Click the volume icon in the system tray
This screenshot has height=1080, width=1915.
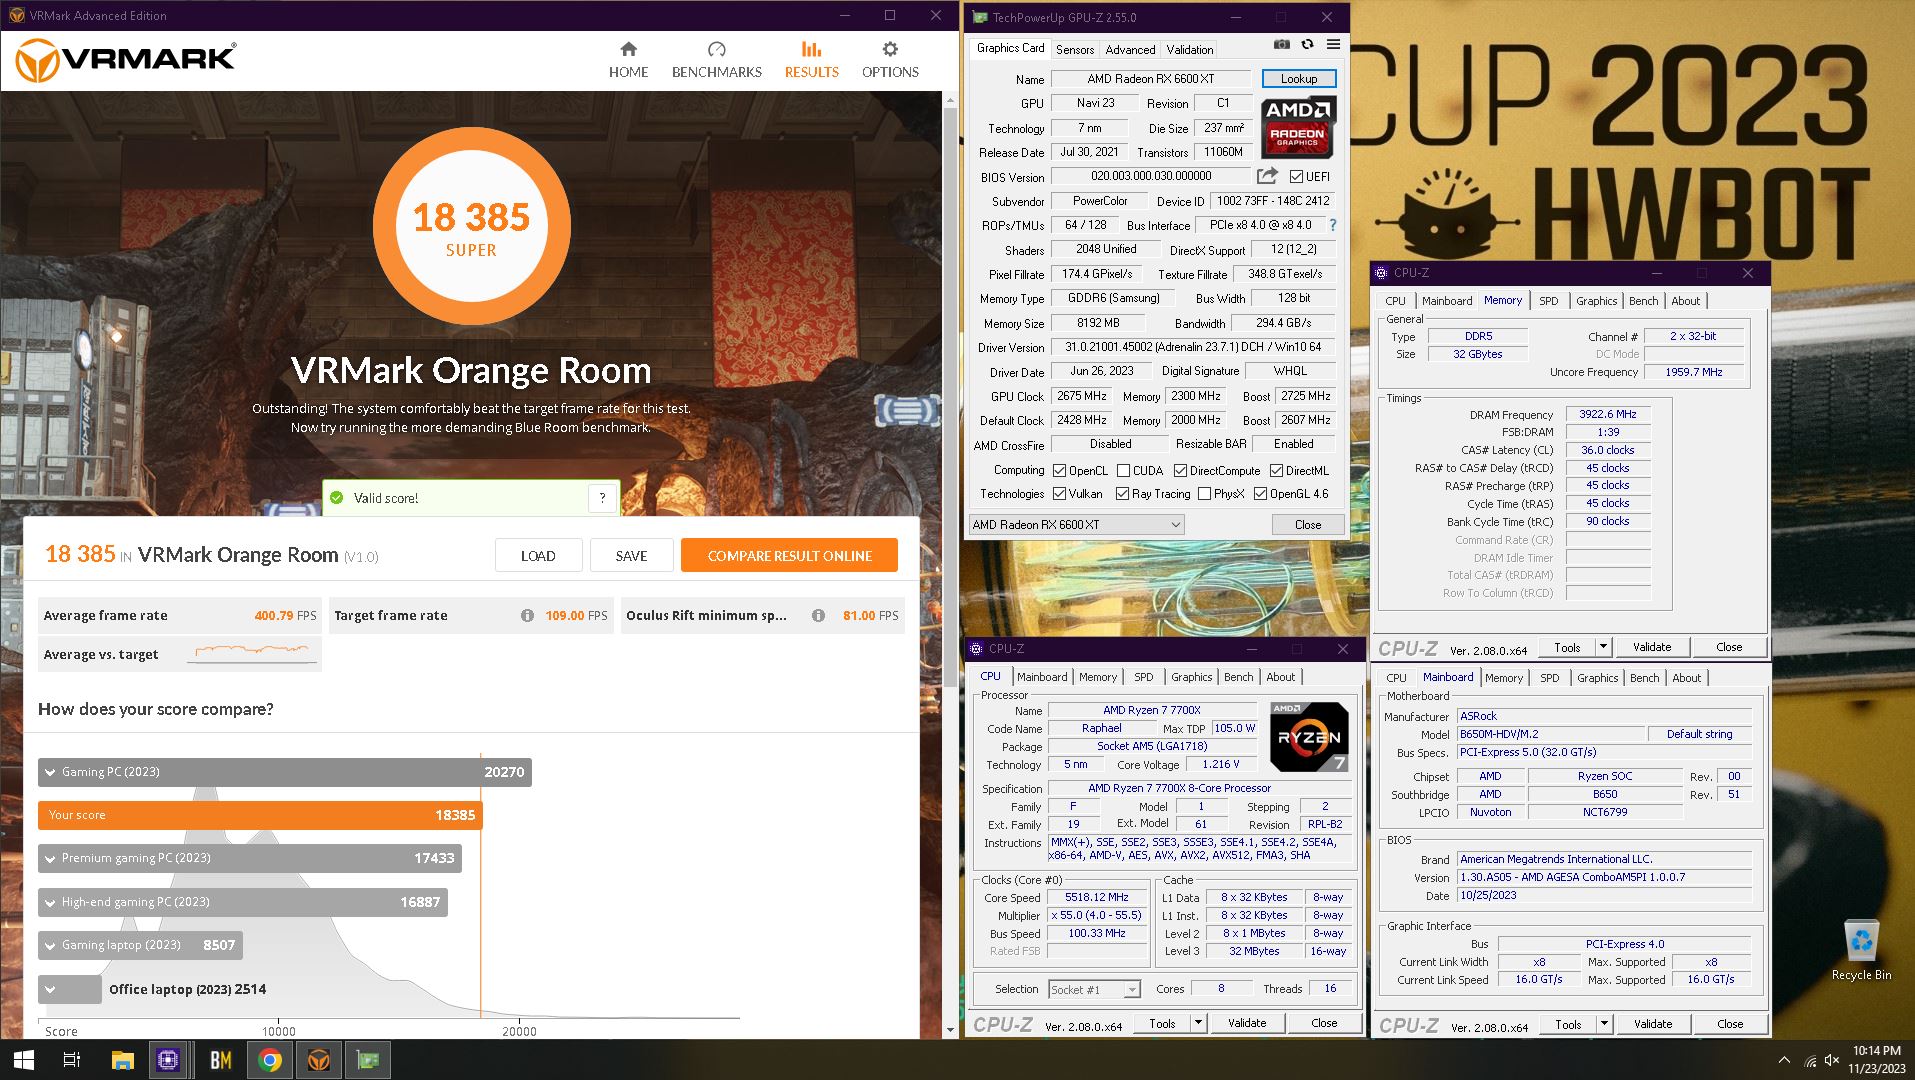(x=1832, y=1060)
